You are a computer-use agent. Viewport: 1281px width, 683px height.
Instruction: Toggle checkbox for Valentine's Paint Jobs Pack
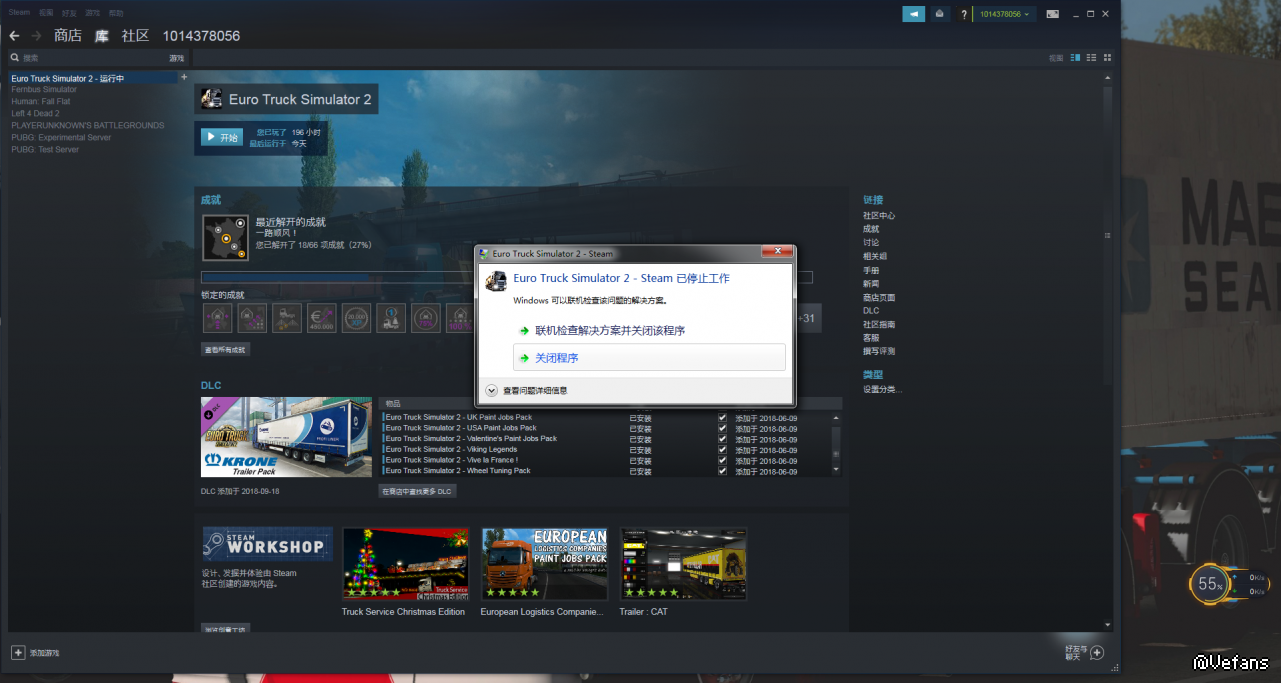pyautogui.click(x=722, y=439)
